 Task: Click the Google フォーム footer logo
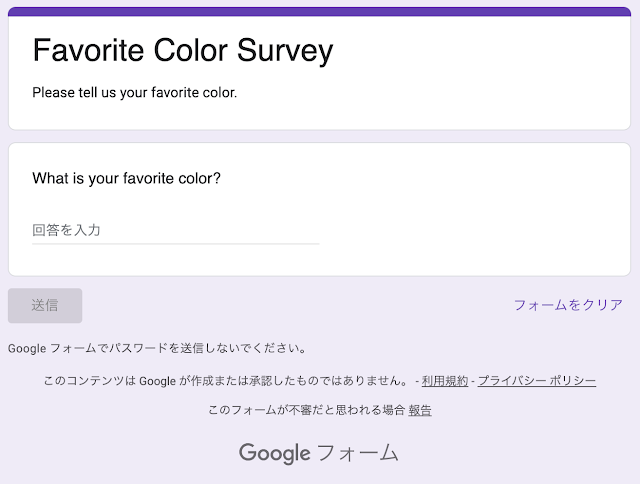click(319, 453)
